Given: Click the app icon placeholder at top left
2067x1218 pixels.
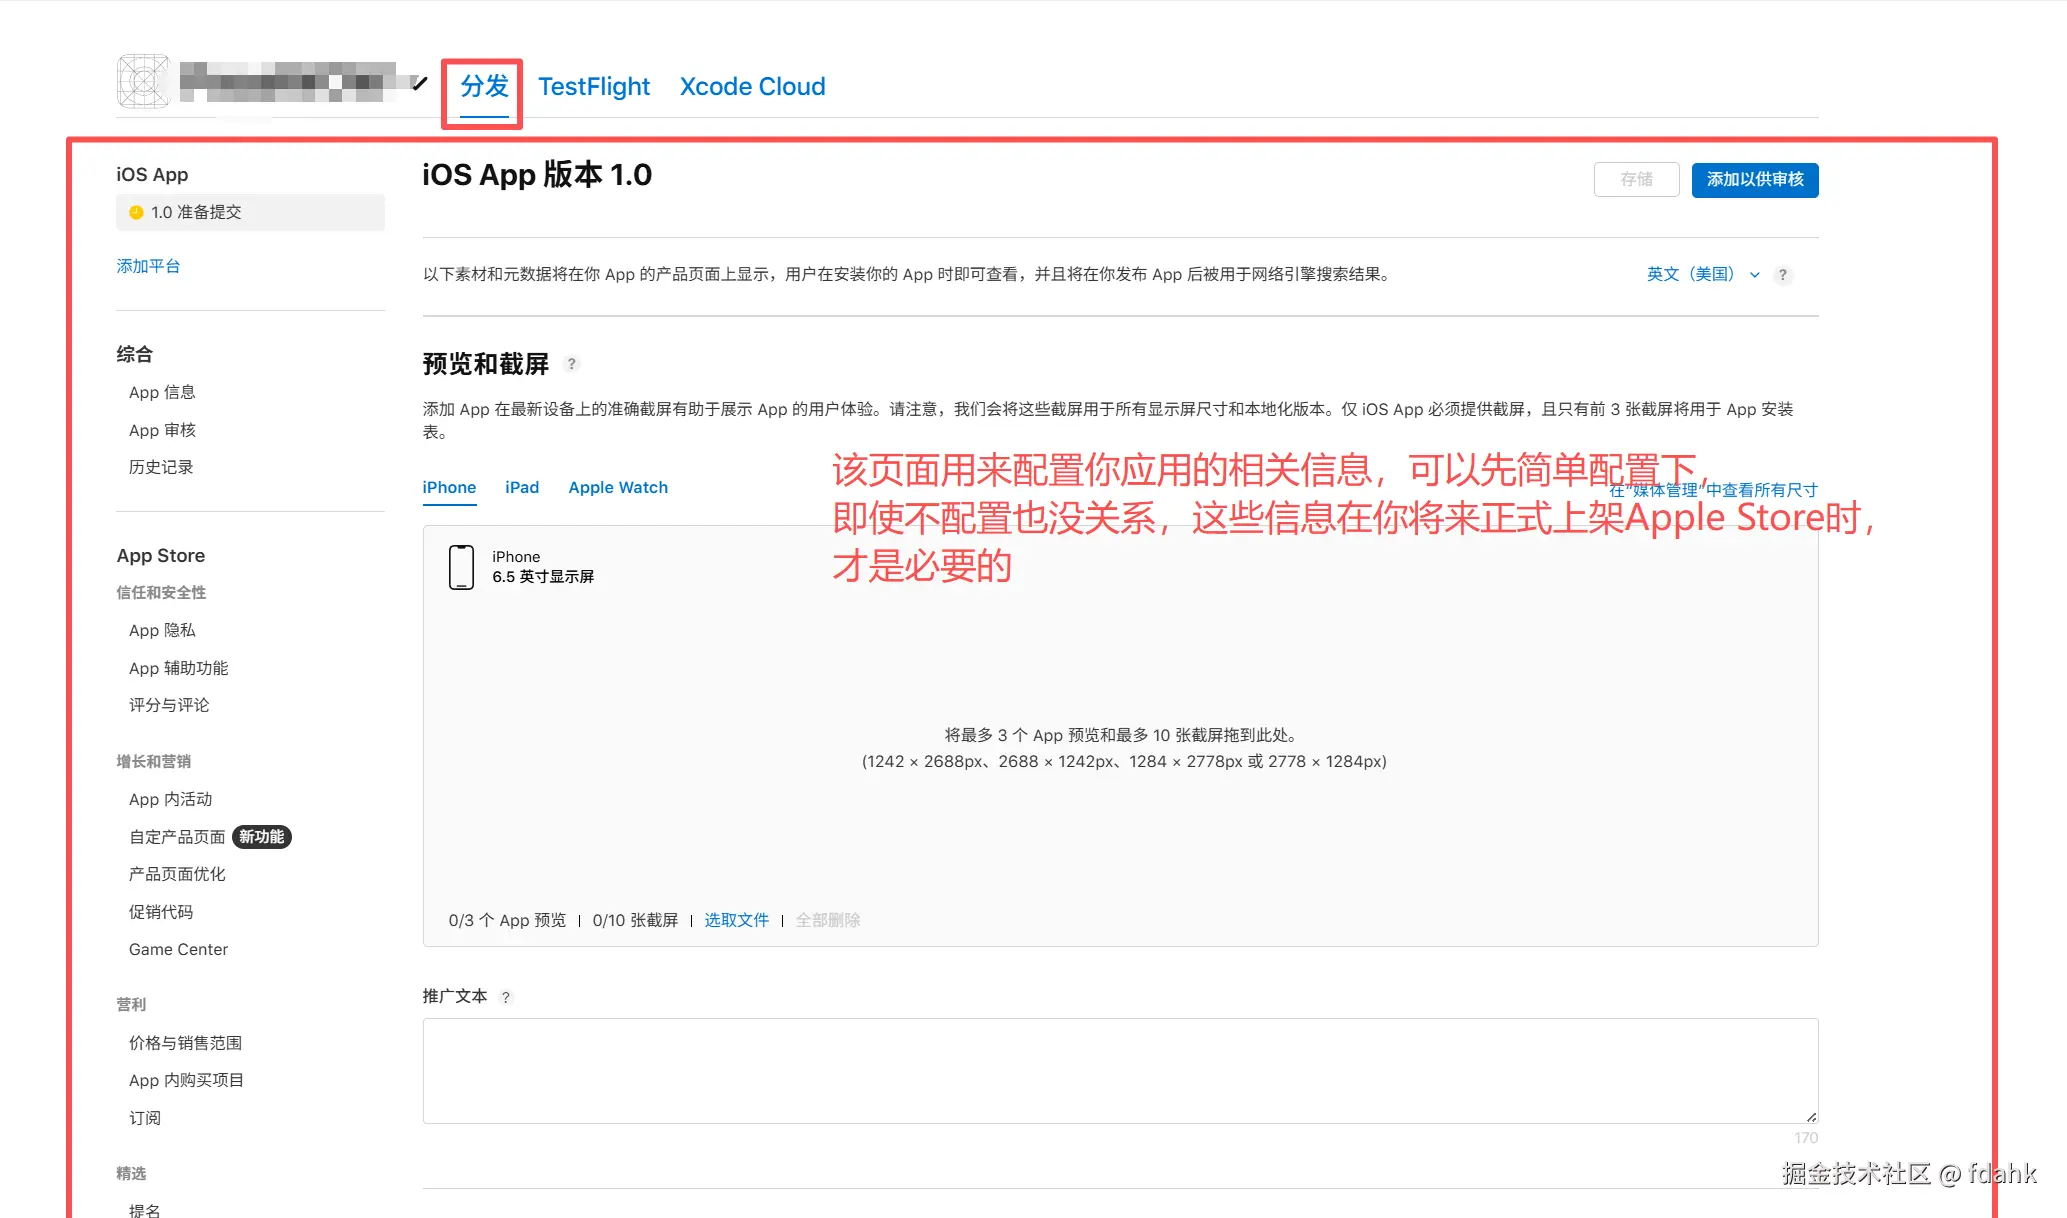Looking at the screenshot, I should 144,82.
